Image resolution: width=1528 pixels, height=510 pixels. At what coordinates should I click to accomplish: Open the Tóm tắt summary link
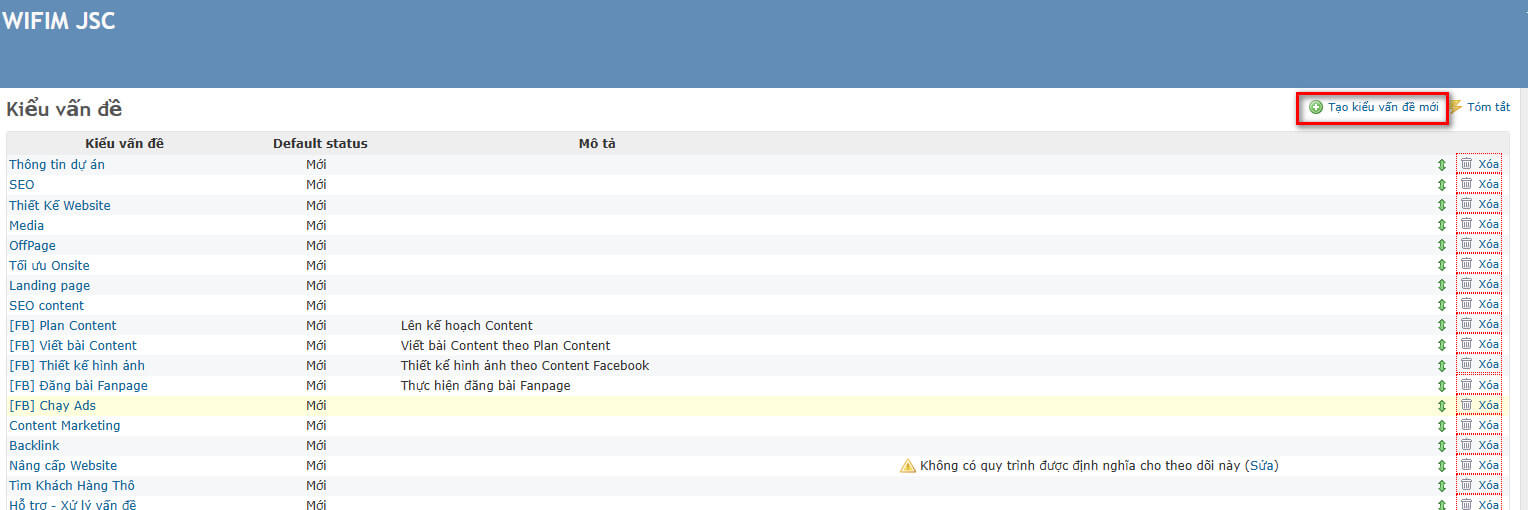pyautogui.click(x=1488, y=107)
